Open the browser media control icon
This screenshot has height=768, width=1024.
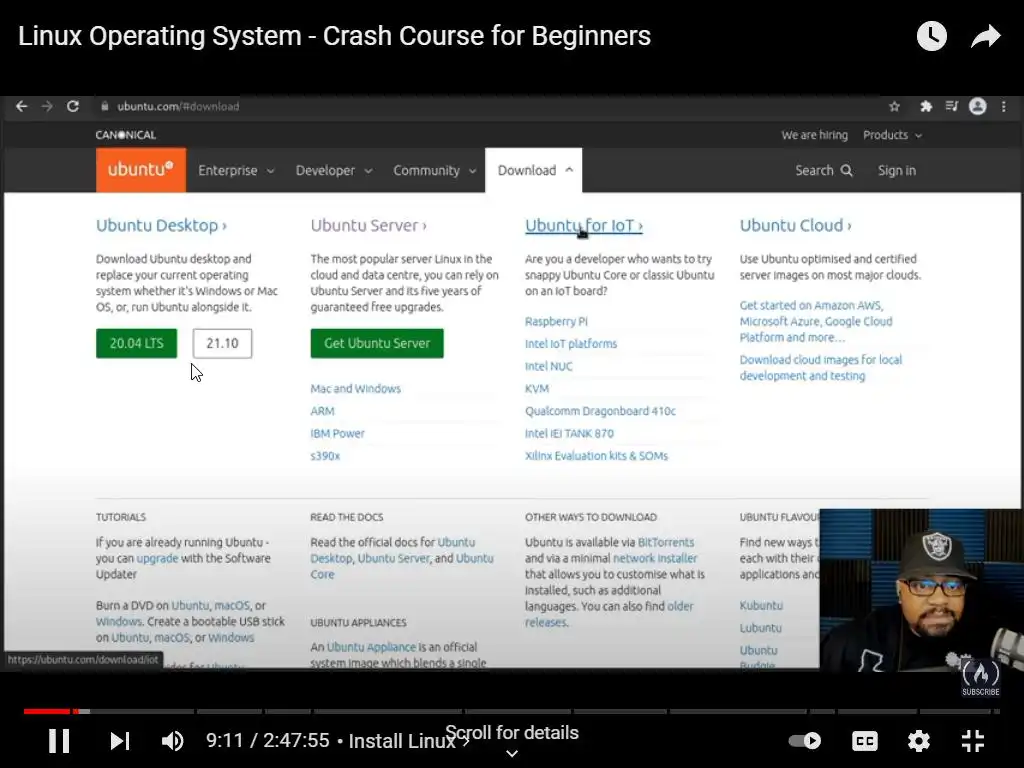click(952, 106)
